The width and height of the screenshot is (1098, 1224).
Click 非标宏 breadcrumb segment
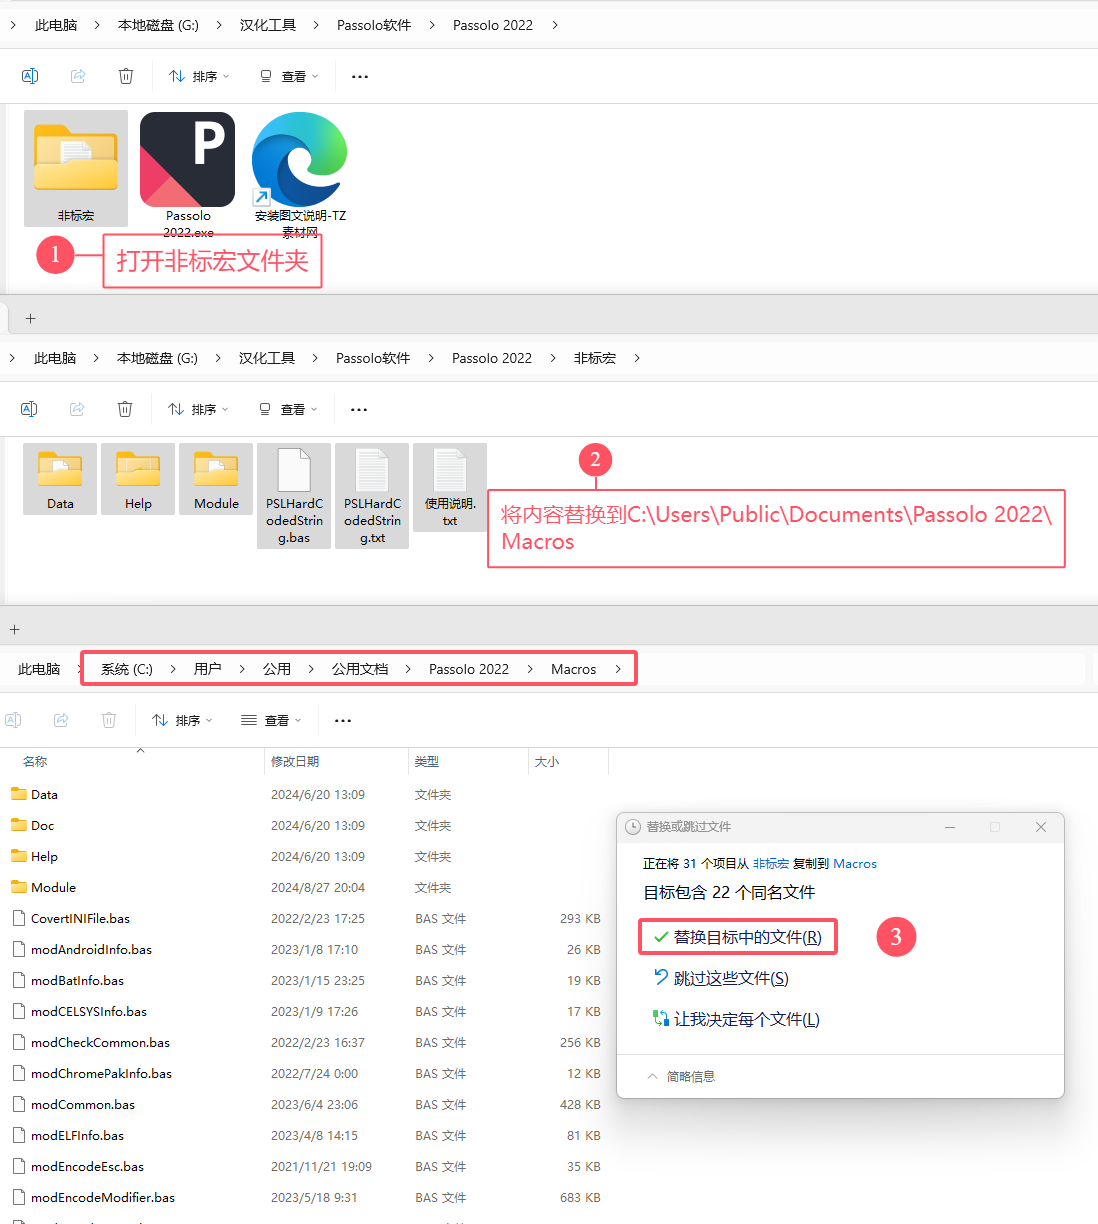595,358
